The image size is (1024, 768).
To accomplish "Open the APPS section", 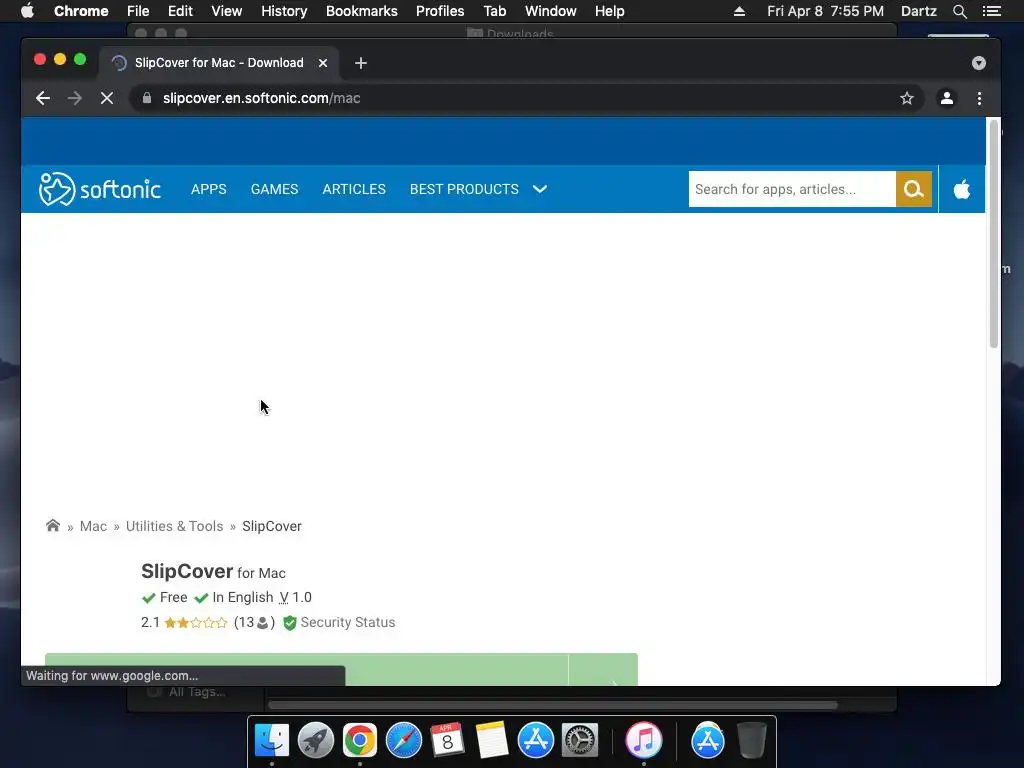I will [x=208, y=189].
